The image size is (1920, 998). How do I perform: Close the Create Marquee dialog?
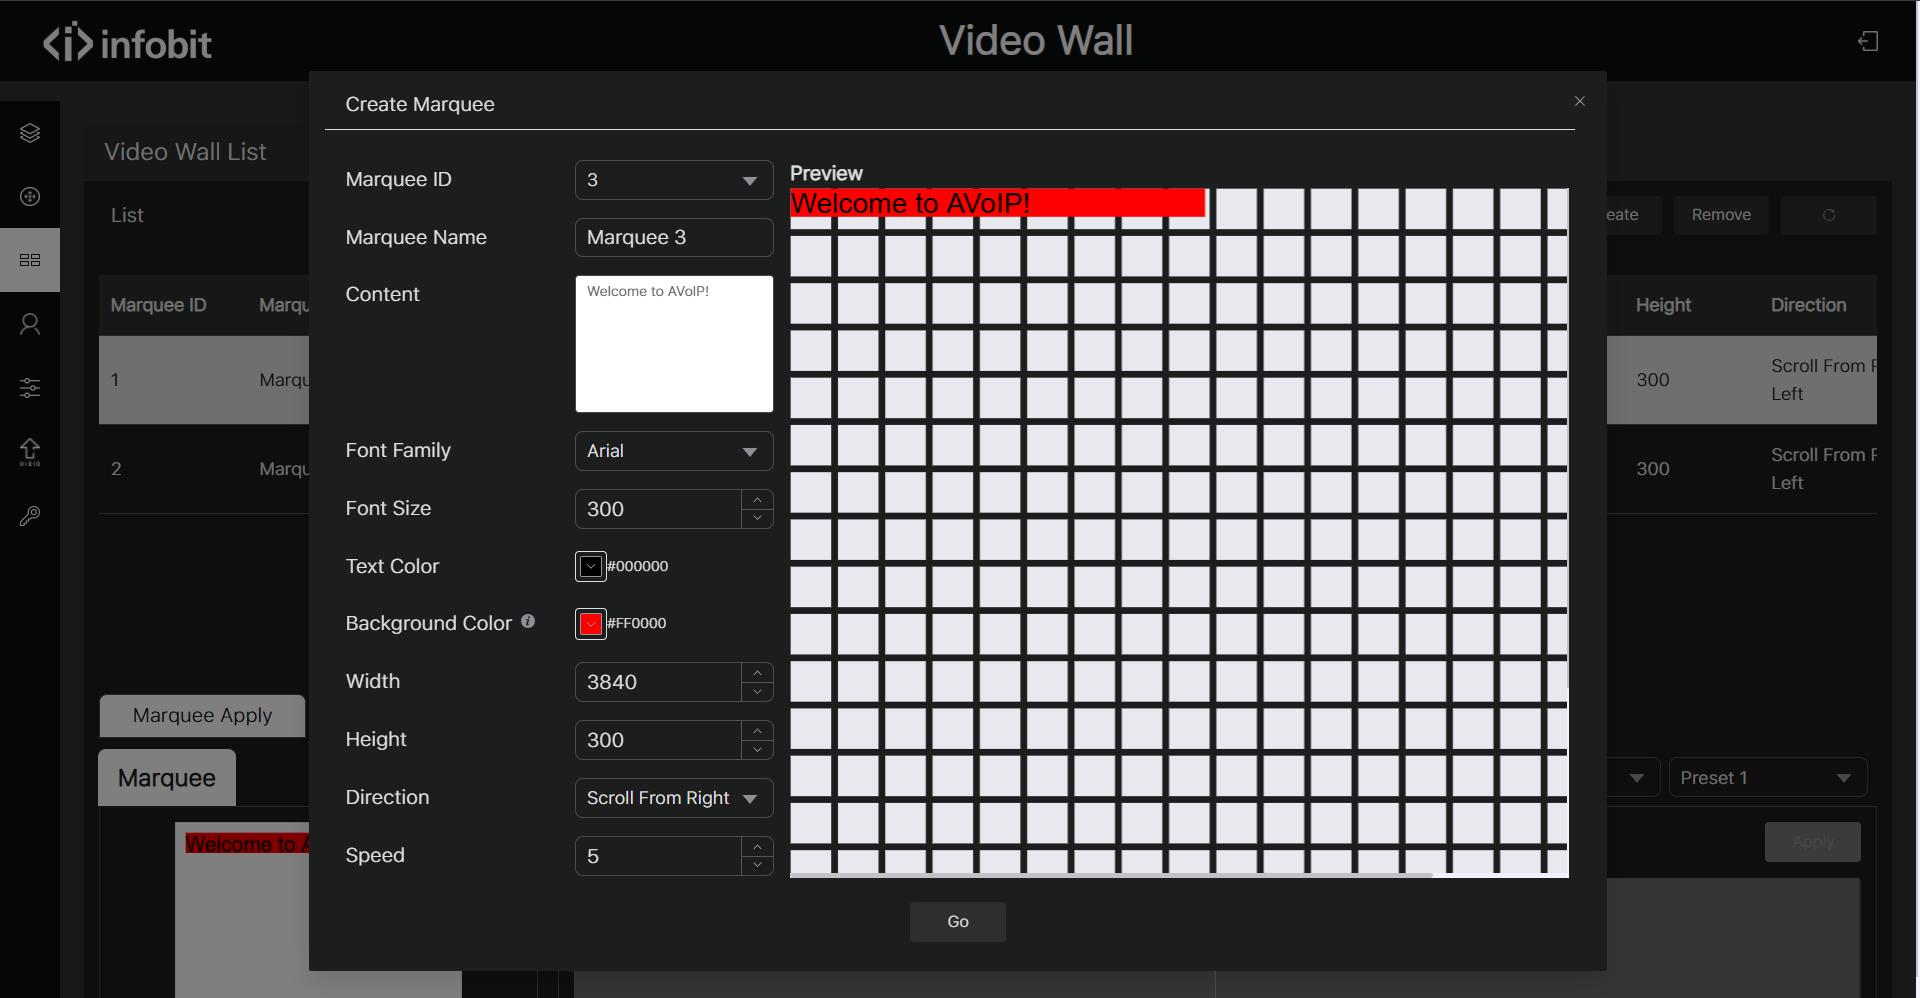pos(1580,101)
